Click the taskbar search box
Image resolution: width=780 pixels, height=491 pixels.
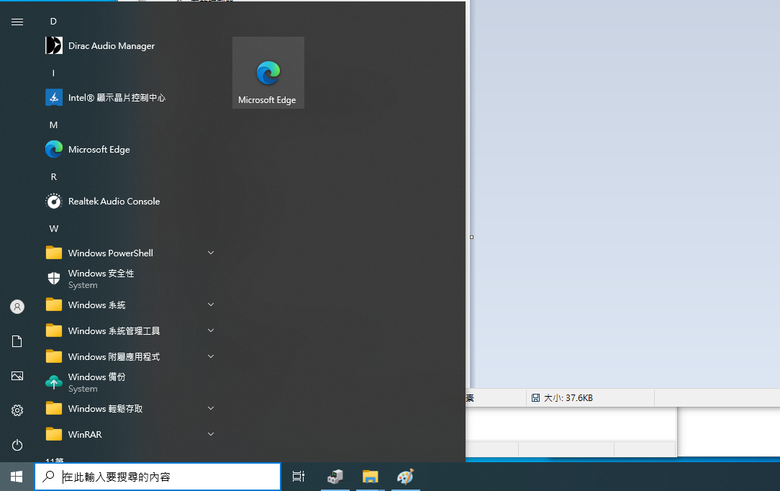(158, 477)
